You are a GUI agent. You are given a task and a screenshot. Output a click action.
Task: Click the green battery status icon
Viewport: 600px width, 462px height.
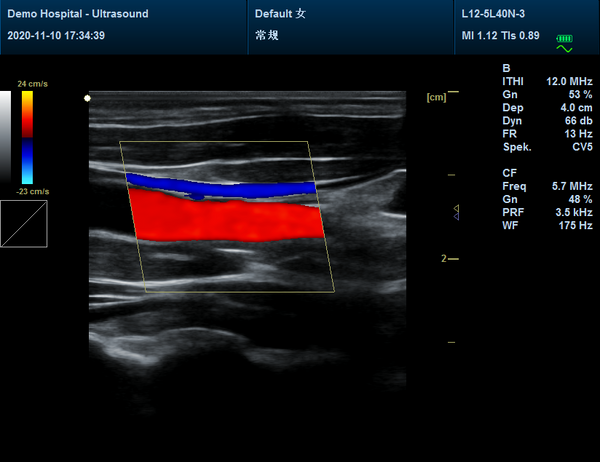point(566,38)
